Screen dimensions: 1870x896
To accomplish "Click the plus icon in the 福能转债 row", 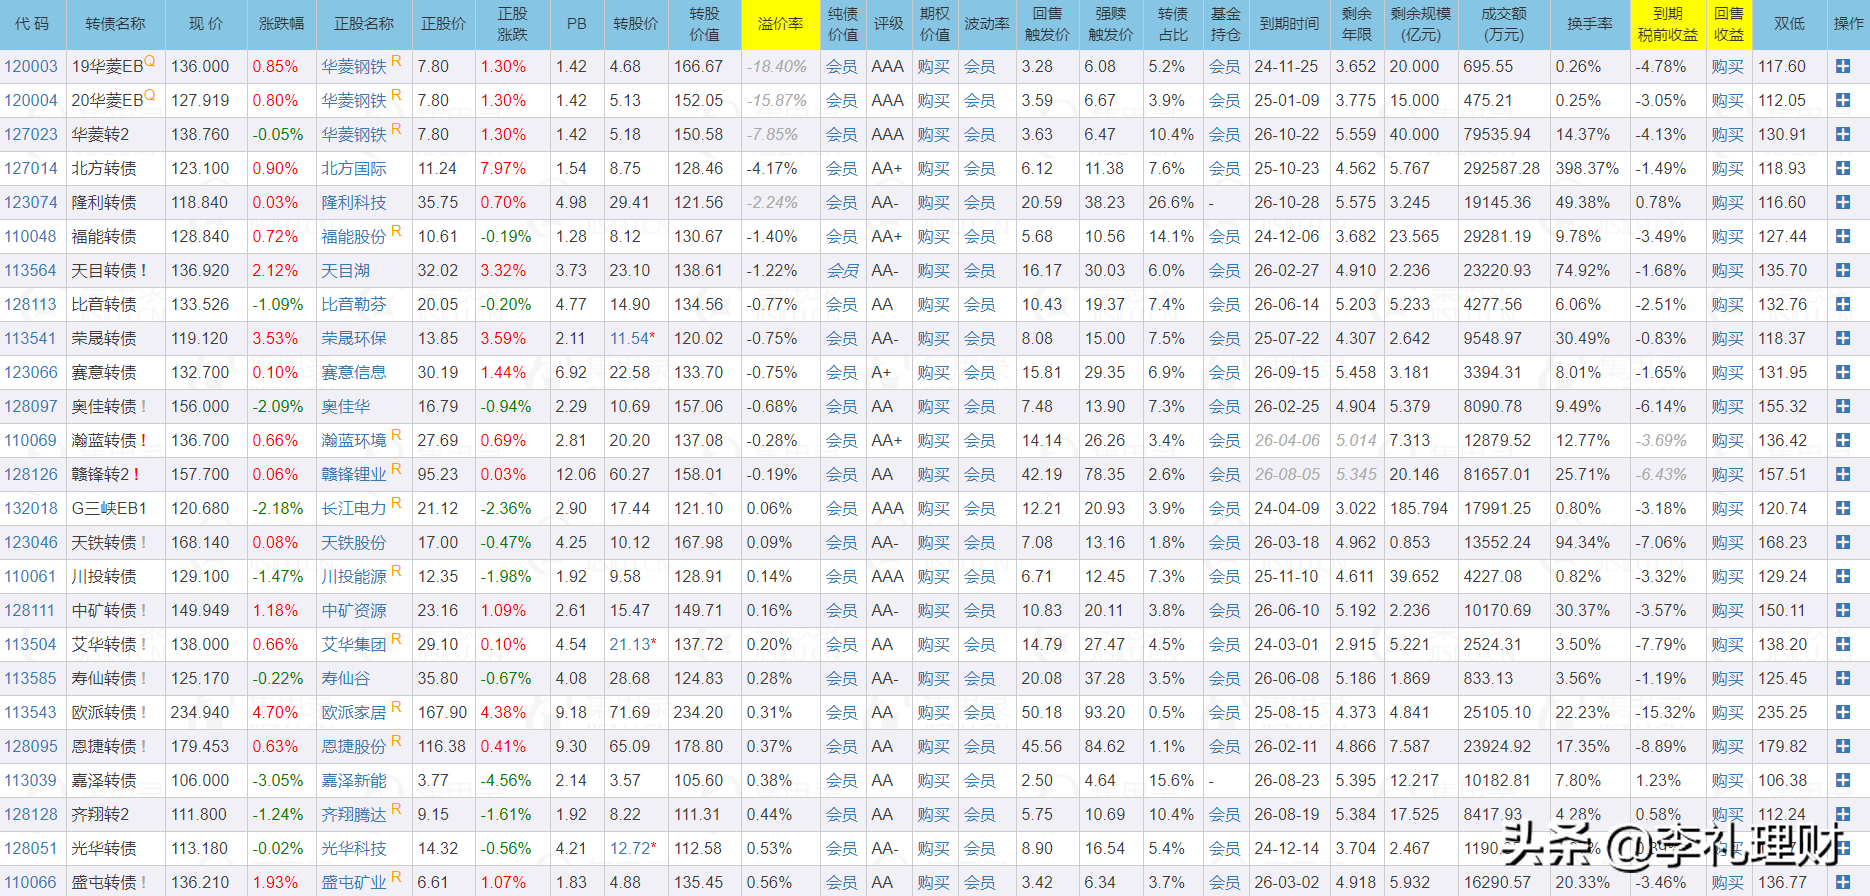I will click(x=1843, y=237).
